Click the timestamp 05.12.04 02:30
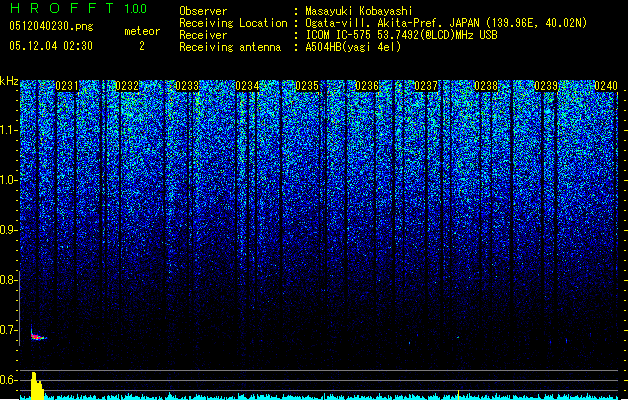 51,46
